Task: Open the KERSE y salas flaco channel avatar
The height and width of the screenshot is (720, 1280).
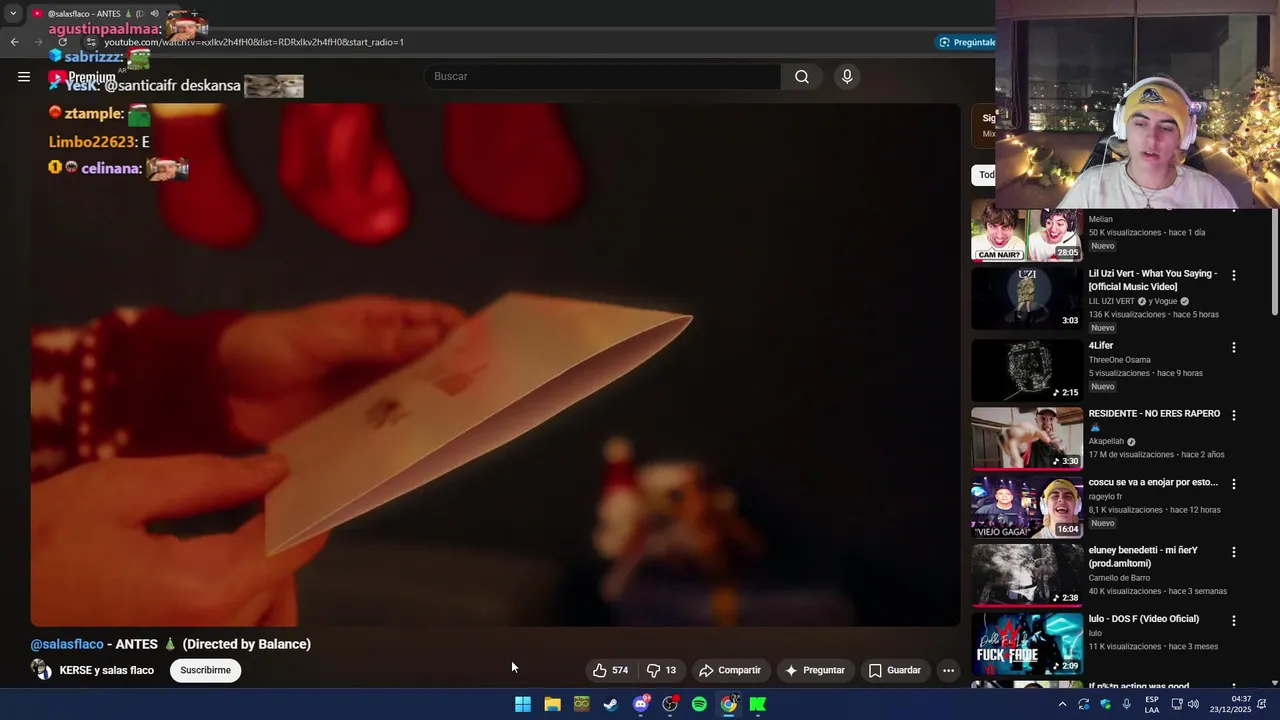Action: (41, 670)
